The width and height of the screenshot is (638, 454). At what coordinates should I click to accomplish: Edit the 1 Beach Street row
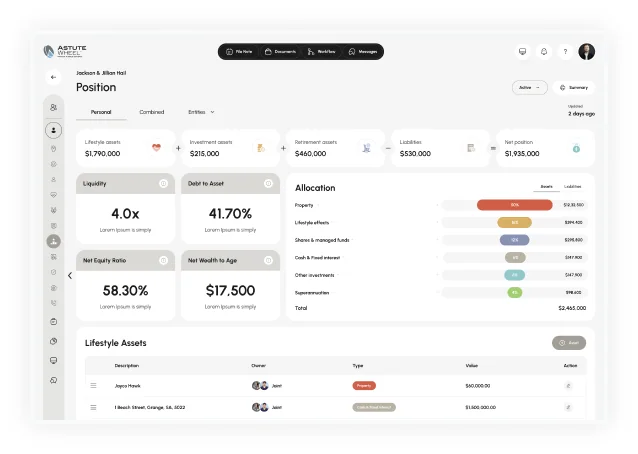click(x=568, y=407)
